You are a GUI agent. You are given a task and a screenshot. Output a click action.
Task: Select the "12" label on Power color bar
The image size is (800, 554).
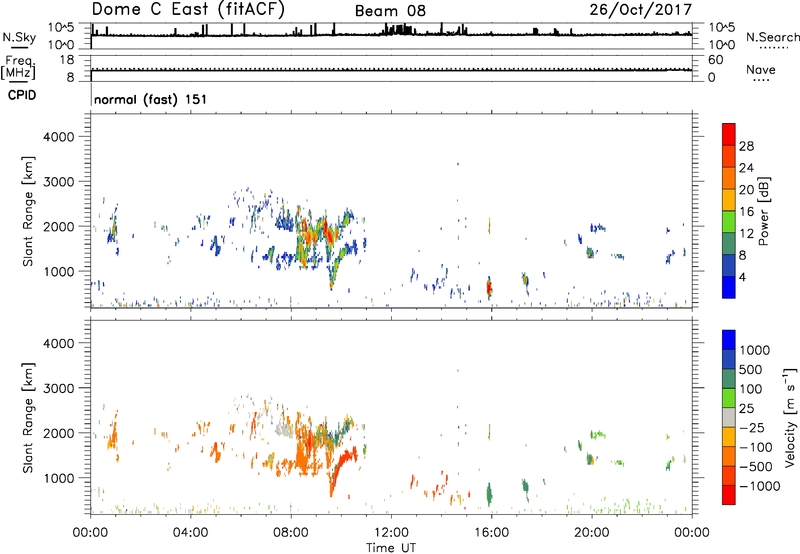point(746,234)
